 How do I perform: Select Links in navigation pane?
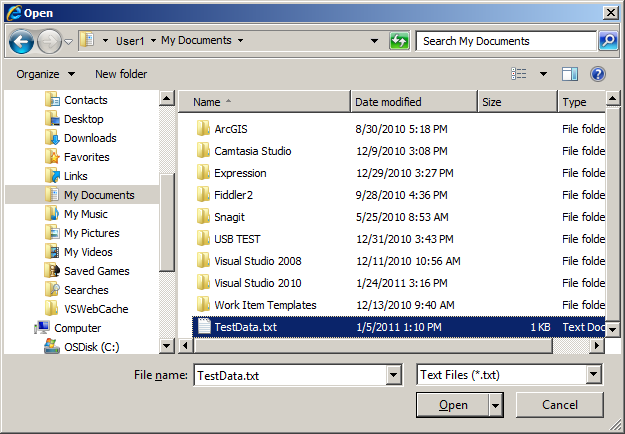point(66,176)
